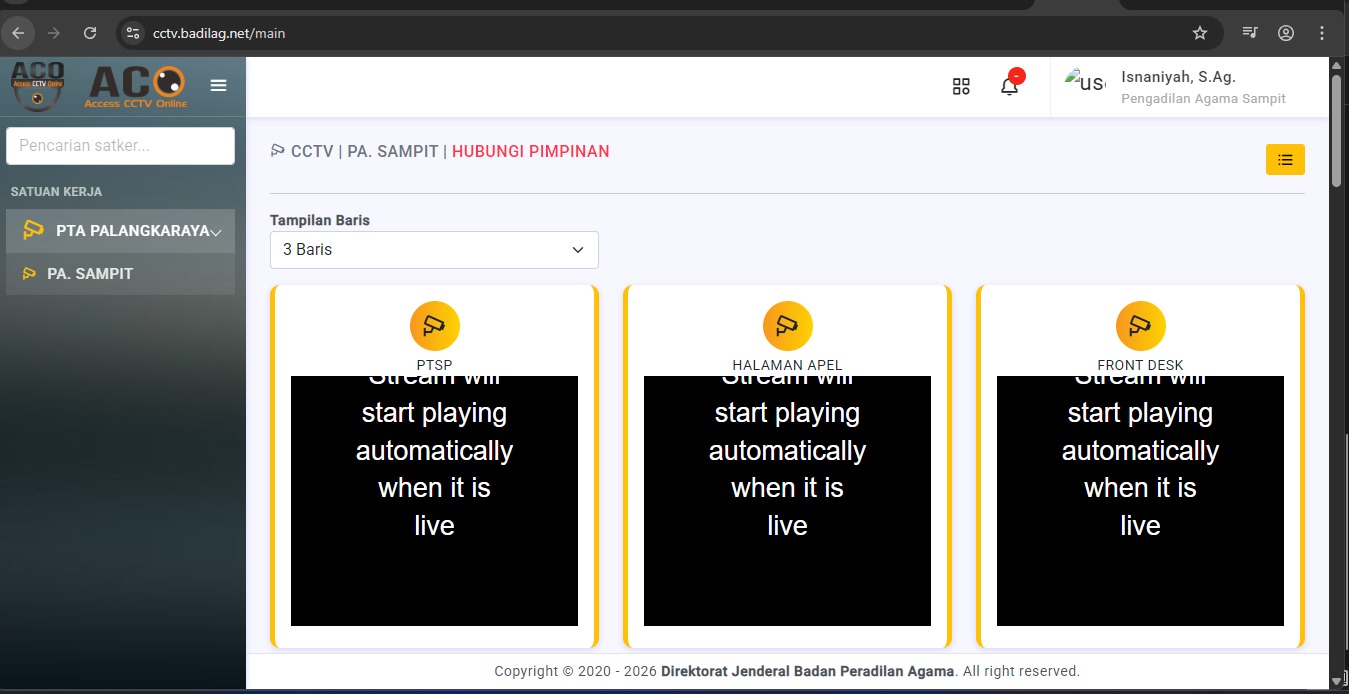Click the browser address bar URL
Image resolution: width=1349 pixels, height=694 pixels.
coord(219,33)
